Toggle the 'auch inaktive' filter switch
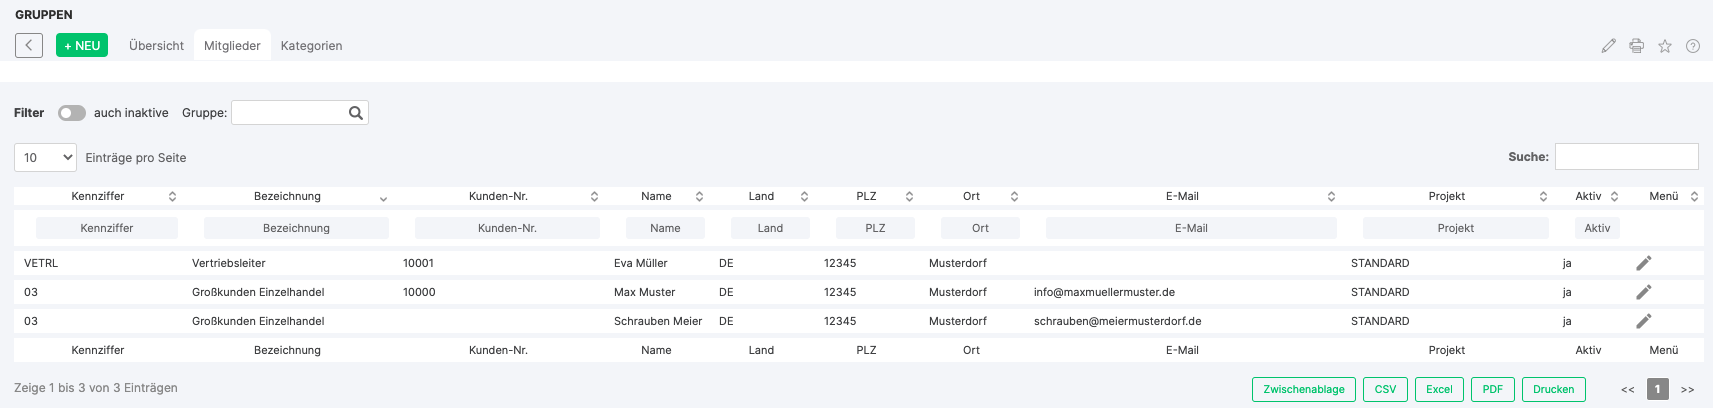Viewport: 1713px width, 408px height. pos(71,113)
